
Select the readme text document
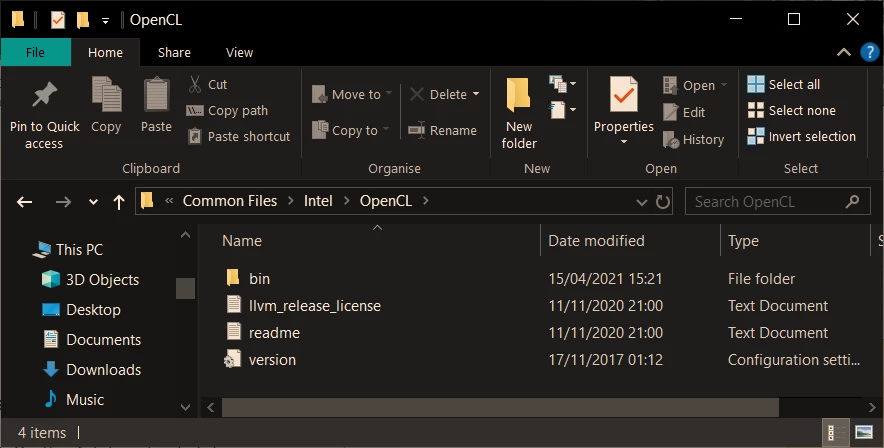[x=274, y=332]
